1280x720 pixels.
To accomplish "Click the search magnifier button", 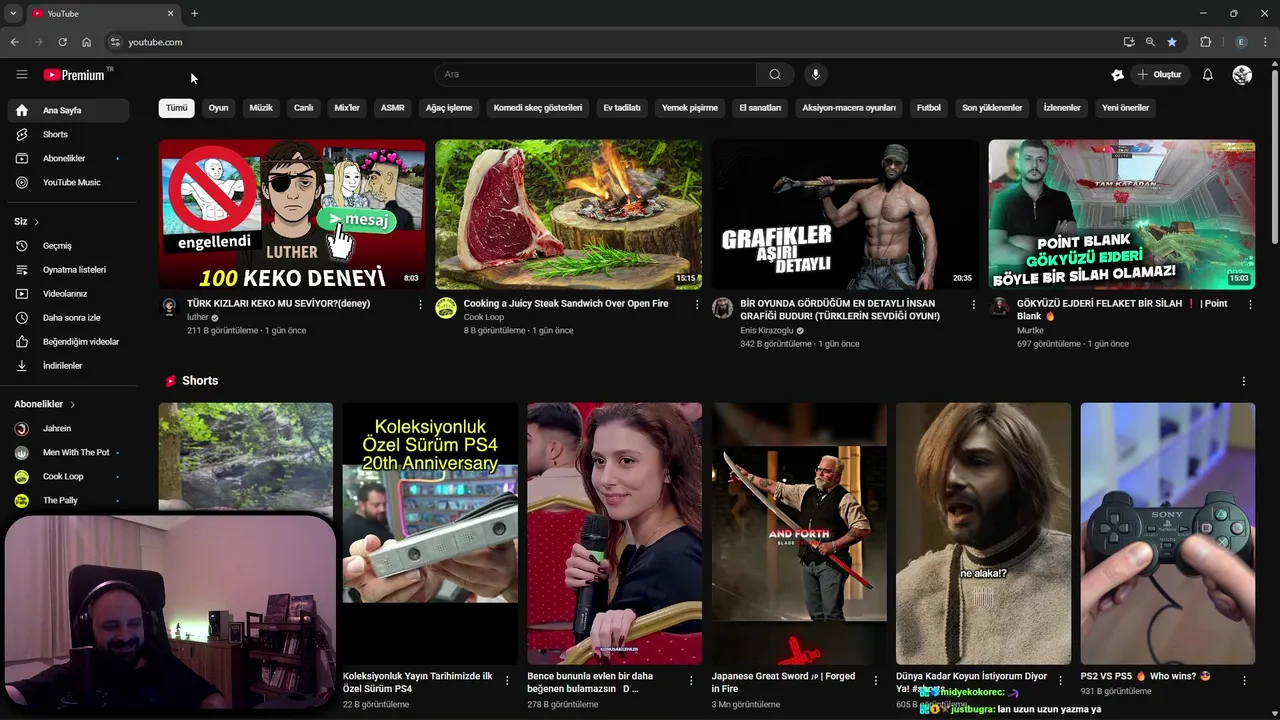I will 775,74.
